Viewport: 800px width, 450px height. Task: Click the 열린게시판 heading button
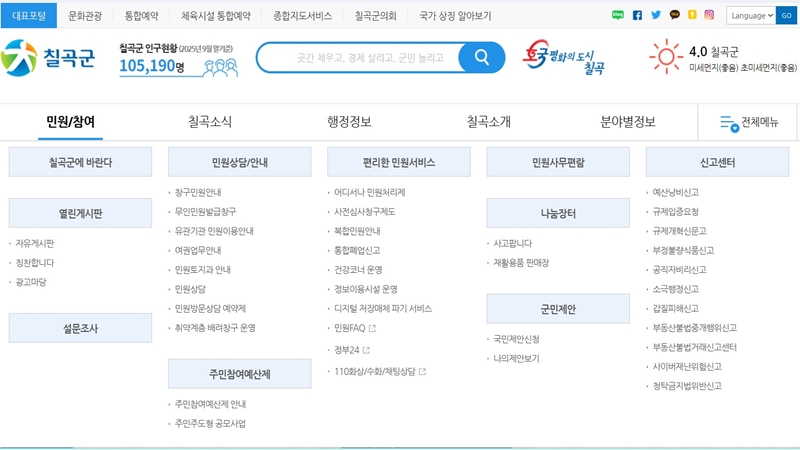coord(80,213)
